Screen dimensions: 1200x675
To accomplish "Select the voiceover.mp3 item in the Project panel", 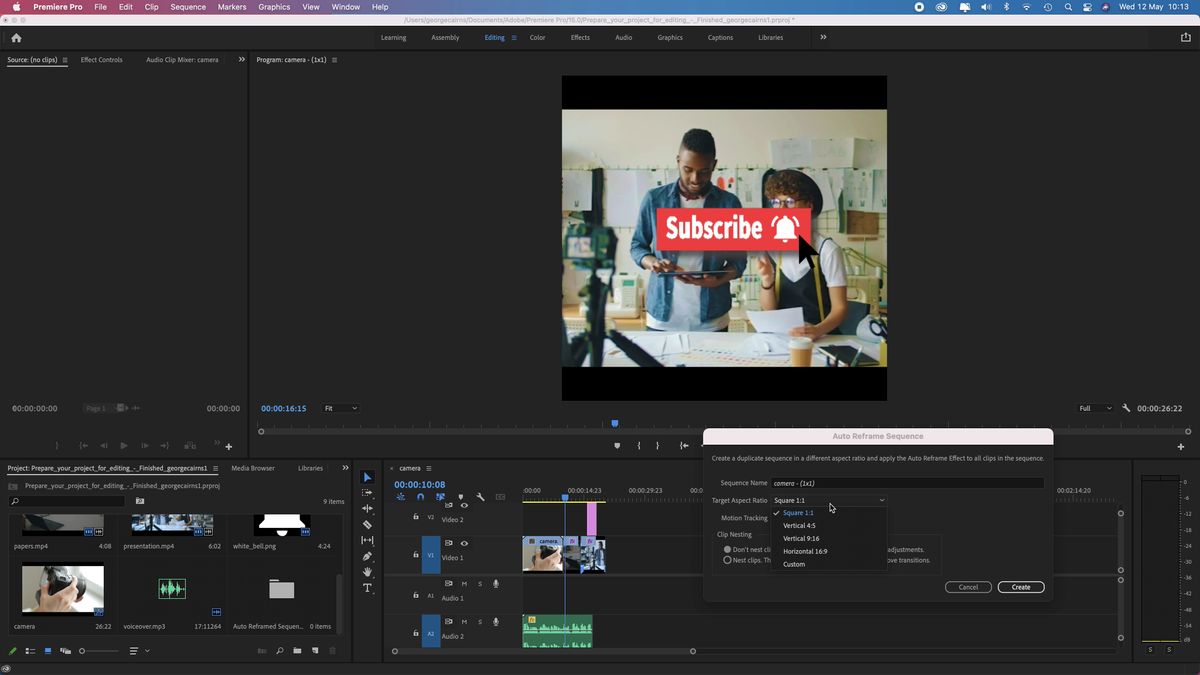I will click(171, 589).
